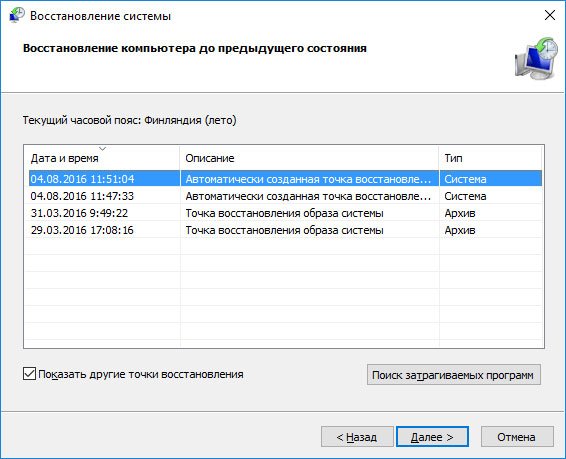Go back with the '< Назад' button
Screen dimensions: 566x459
click(x=357, y=437)
